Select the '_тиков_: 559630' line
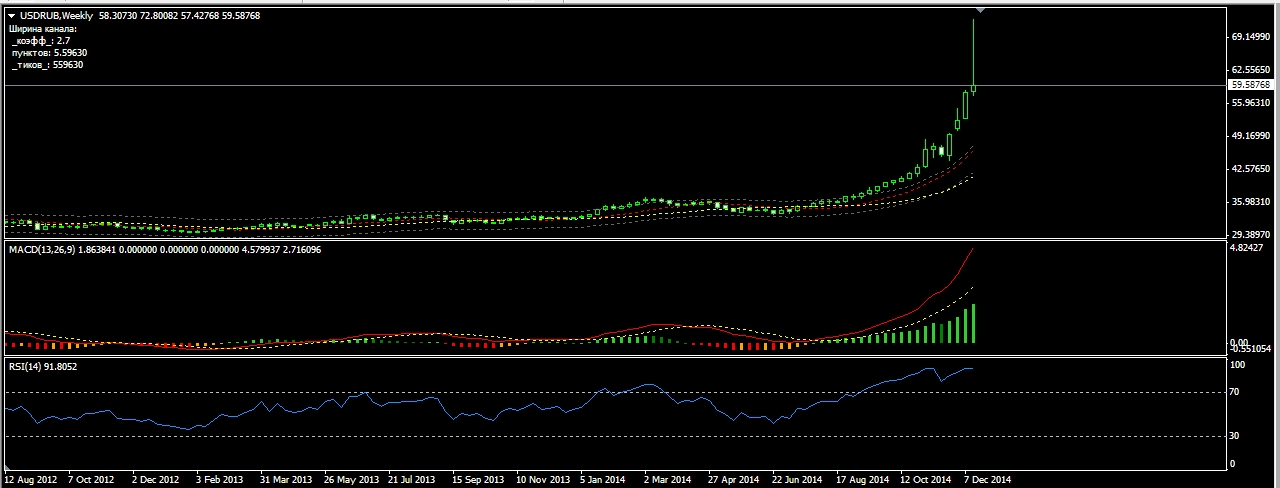 [46, 65]
